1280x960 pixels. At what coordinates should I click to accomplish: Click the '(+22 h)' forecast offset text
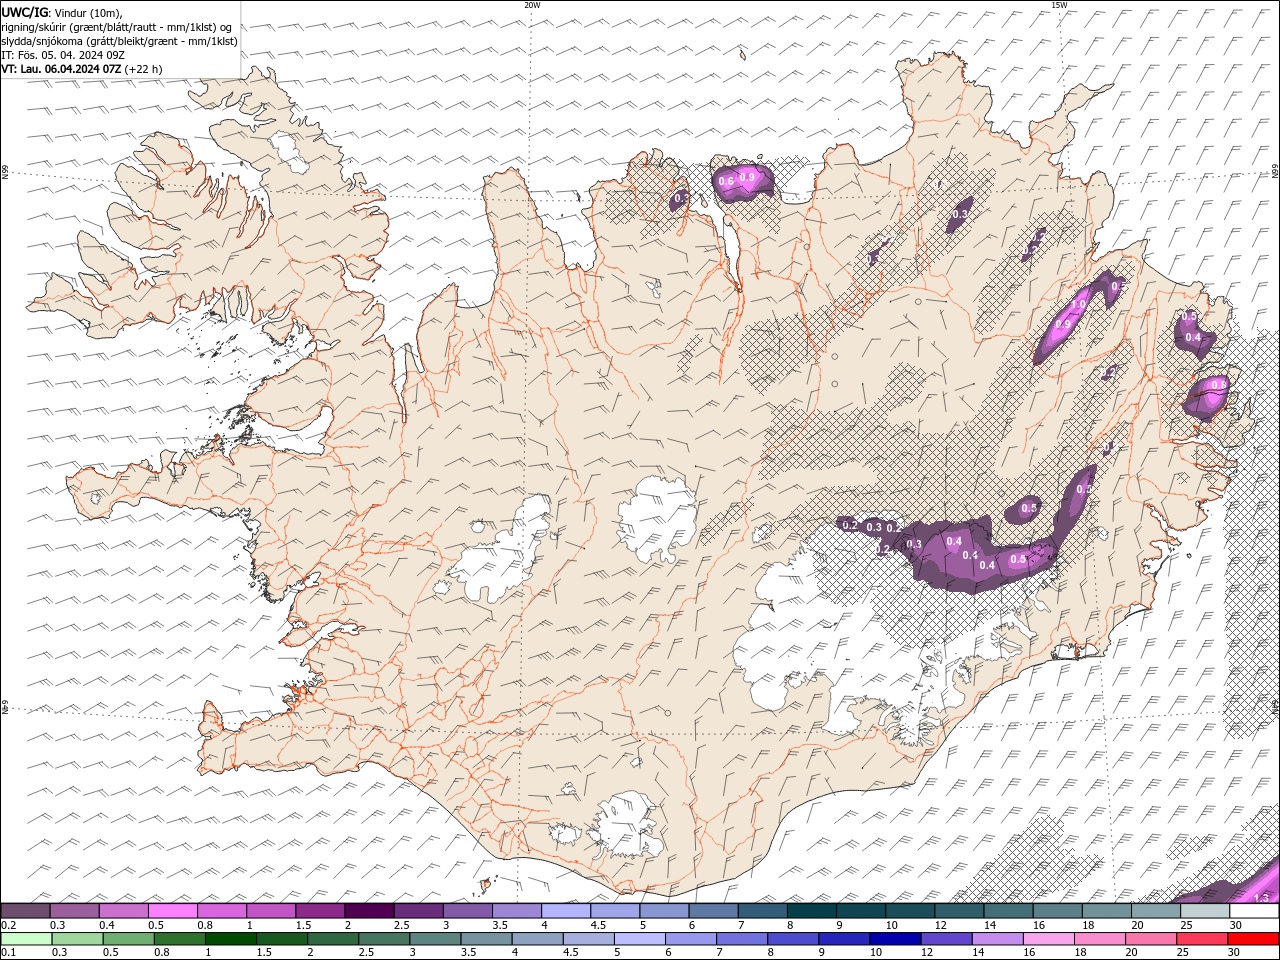144,69
